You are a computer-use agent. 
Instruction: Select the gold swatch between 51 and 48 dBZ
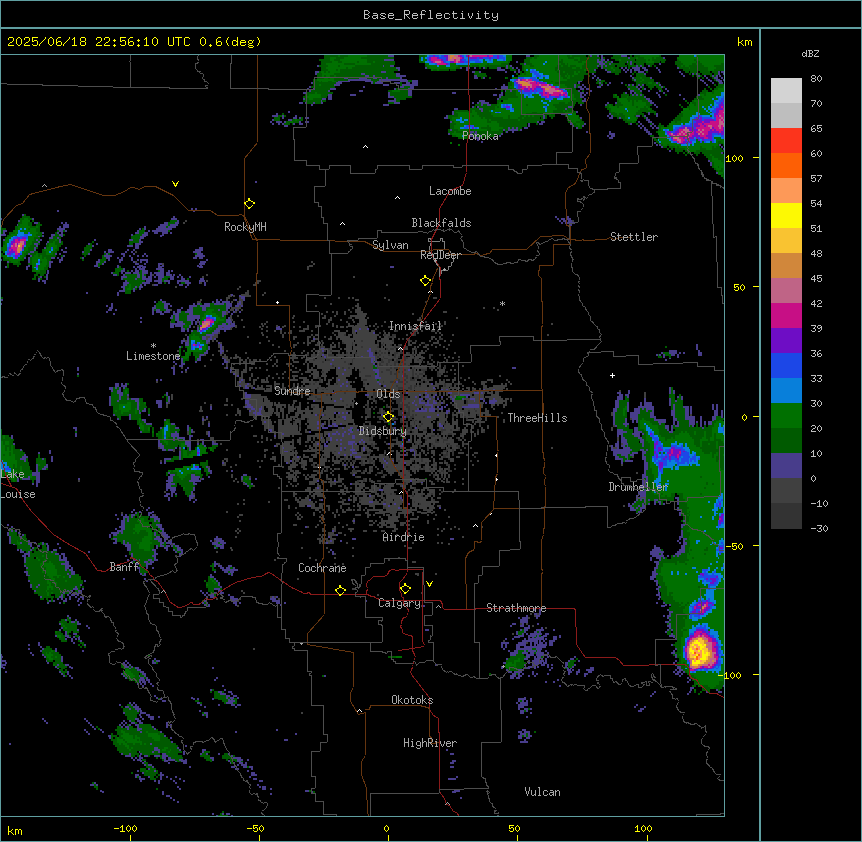pos(786,240)
